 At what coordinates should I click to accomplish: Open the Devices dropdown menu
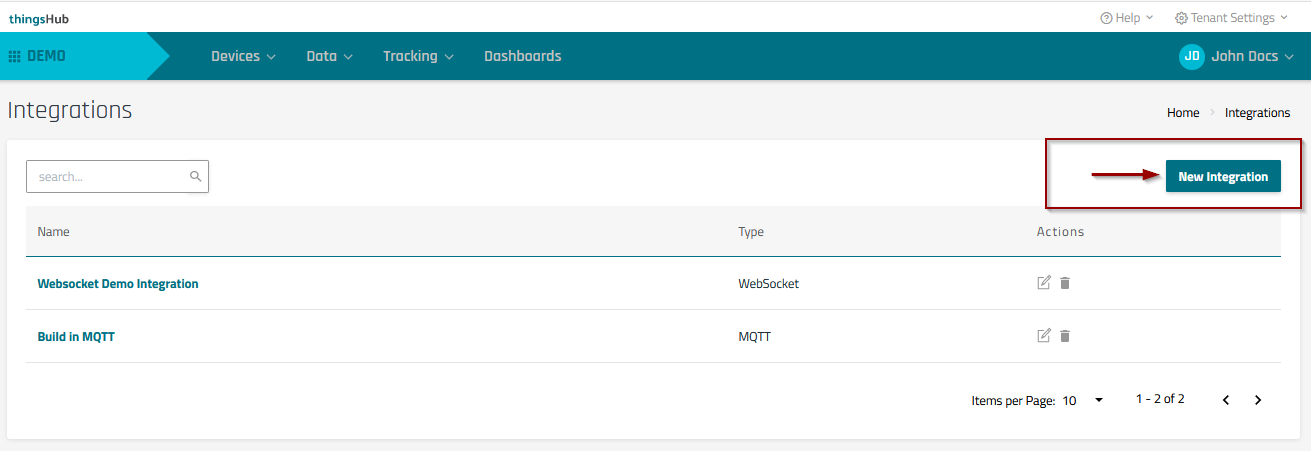(243, 57)
